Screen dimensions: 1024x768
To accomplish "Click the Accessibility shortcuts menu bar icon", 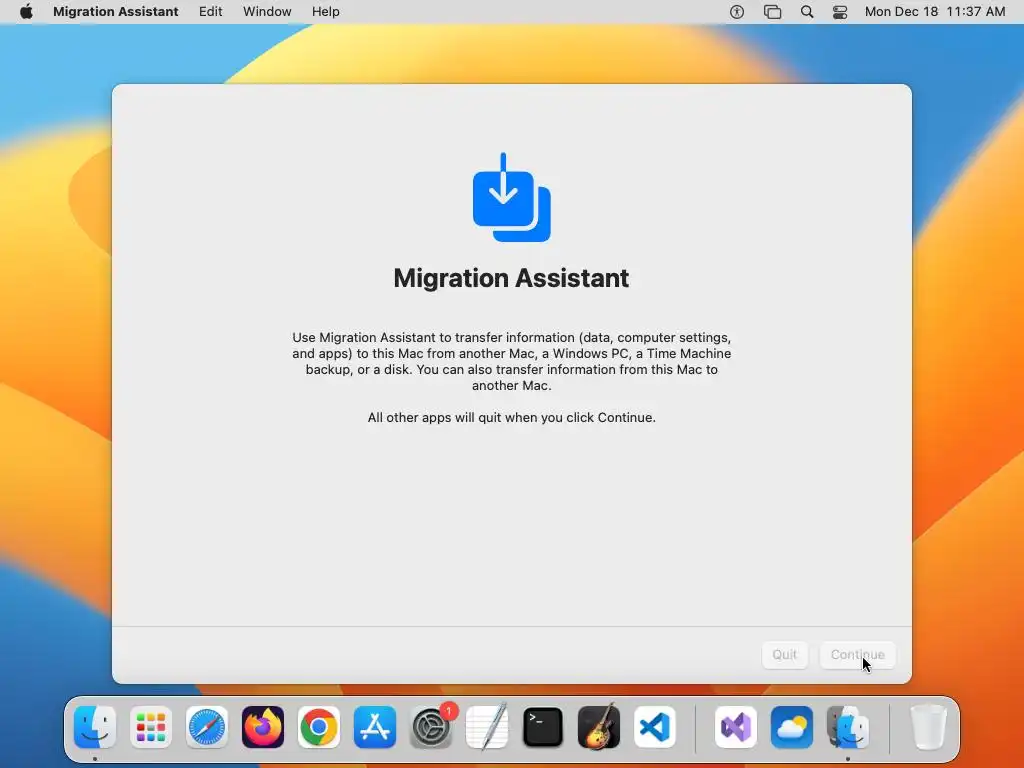I will [737, 12].
